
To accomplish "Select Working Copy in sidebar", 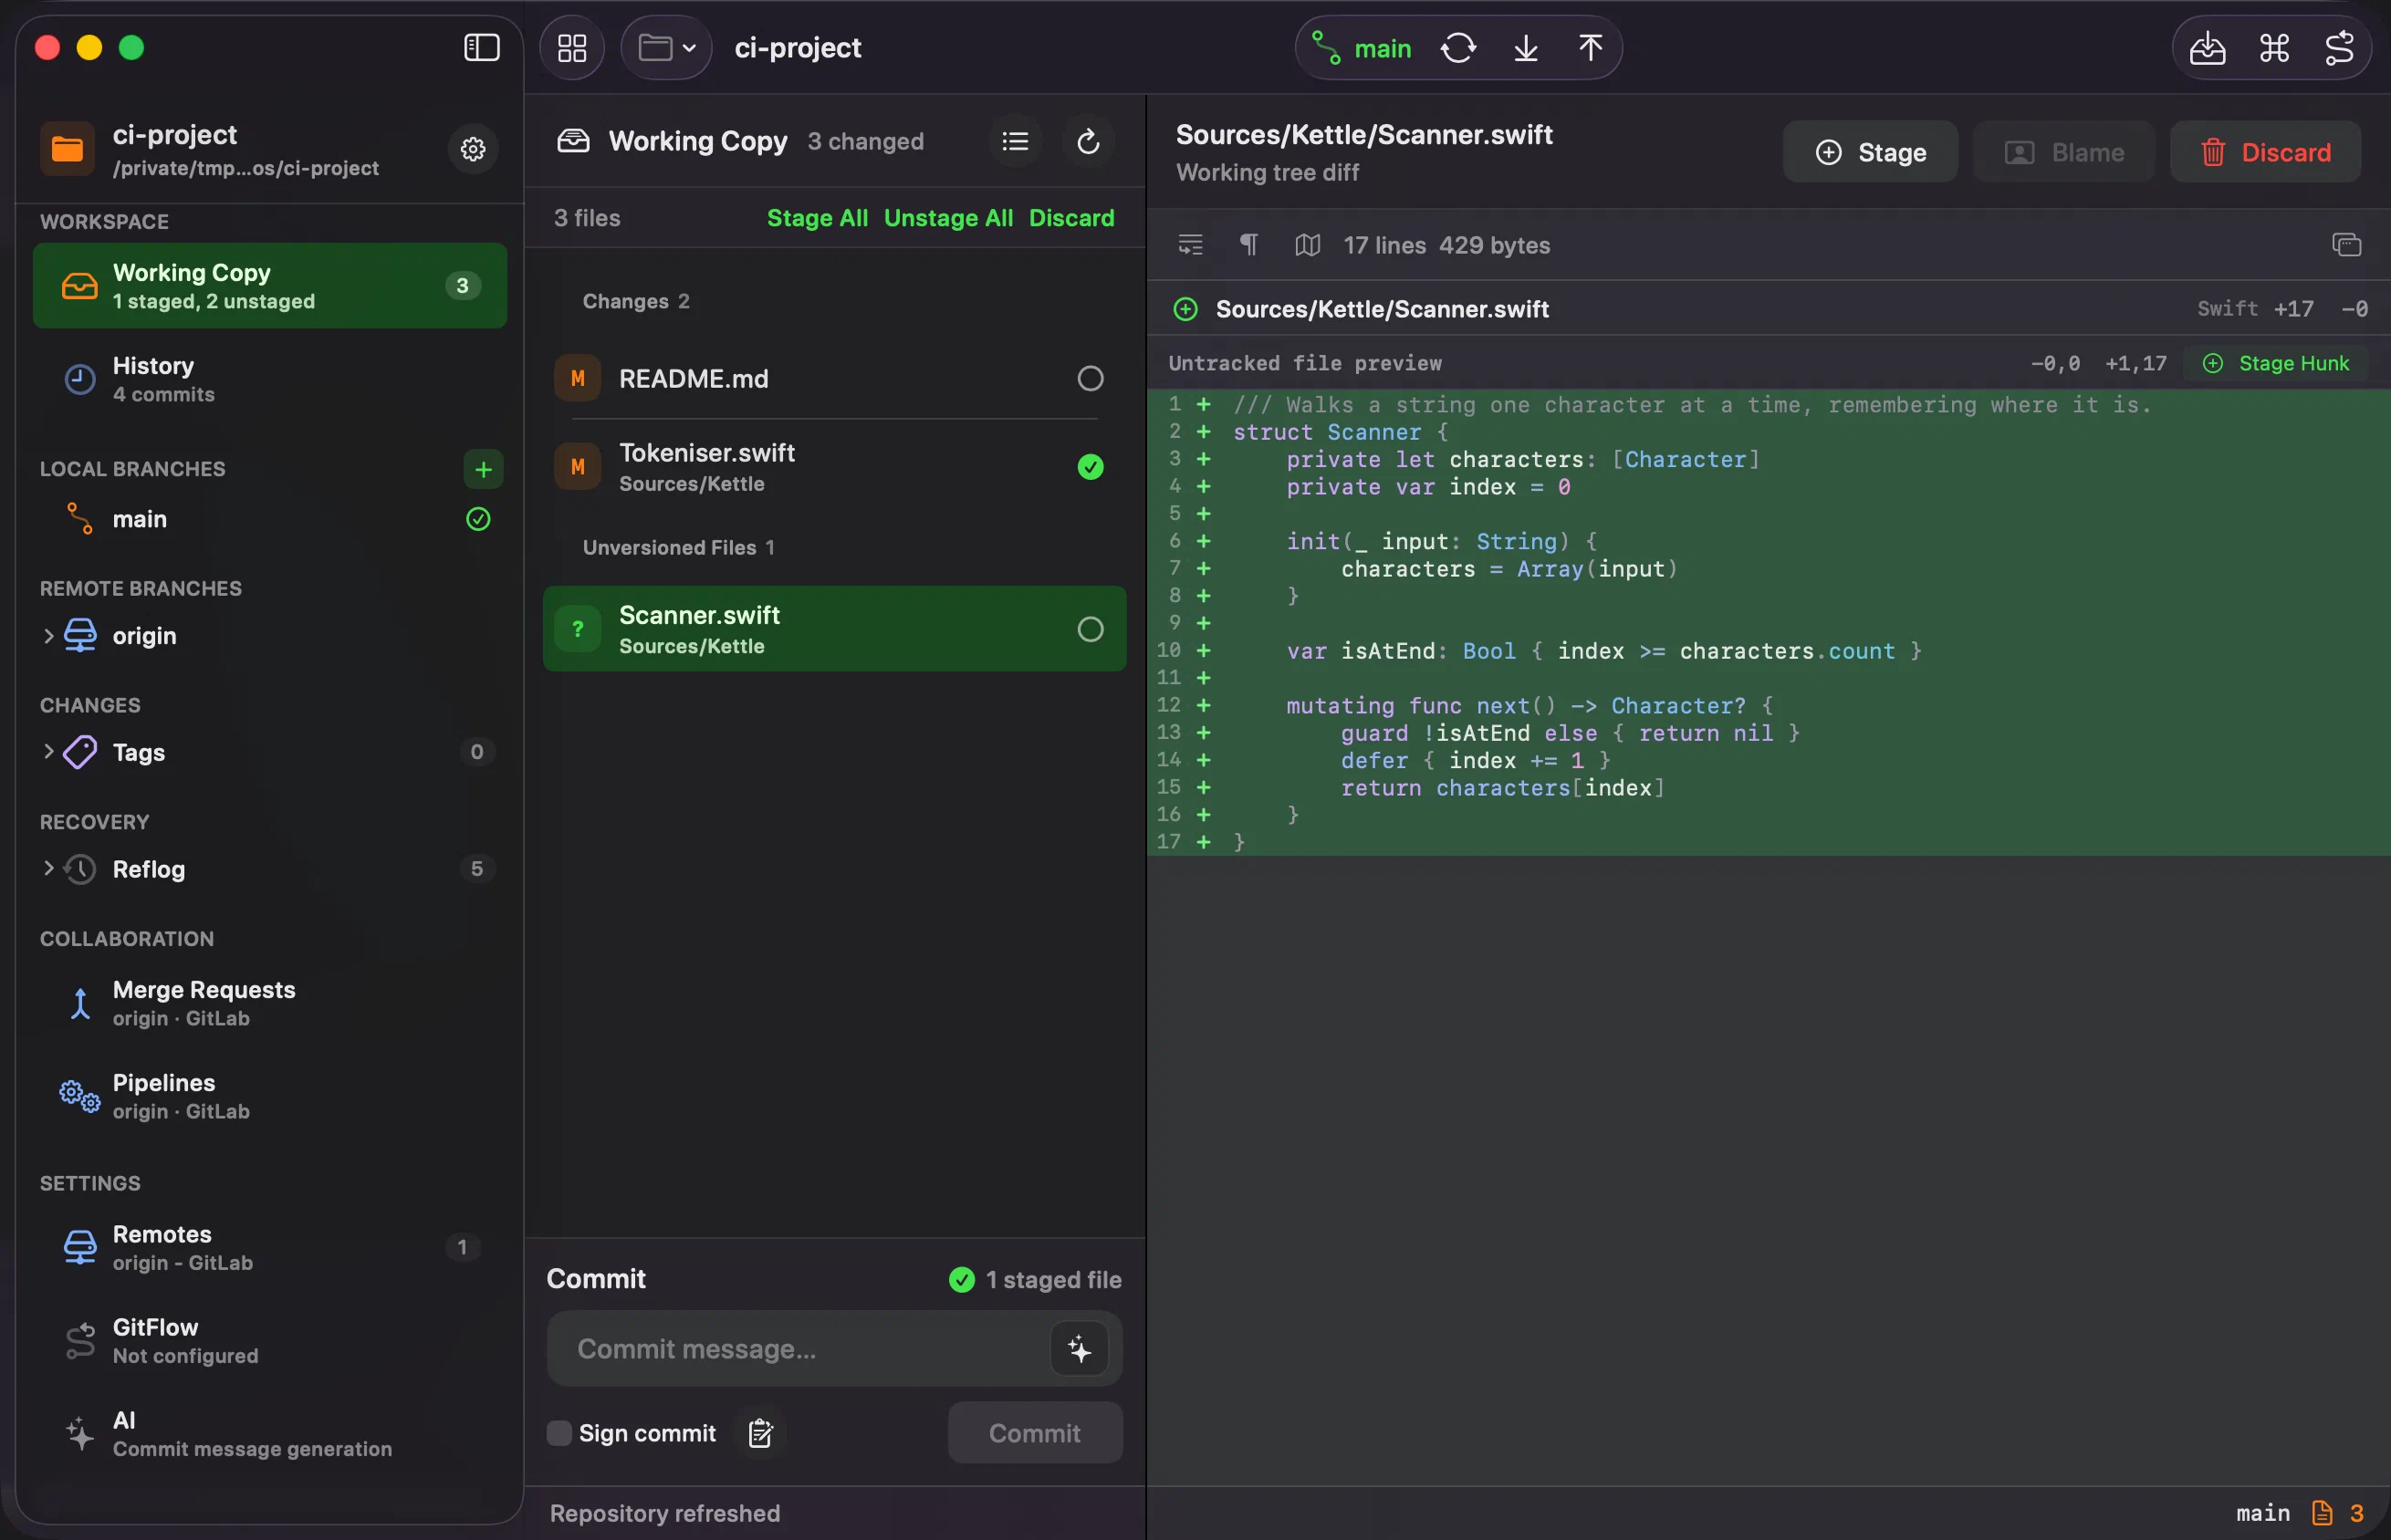I will point(270,286).
